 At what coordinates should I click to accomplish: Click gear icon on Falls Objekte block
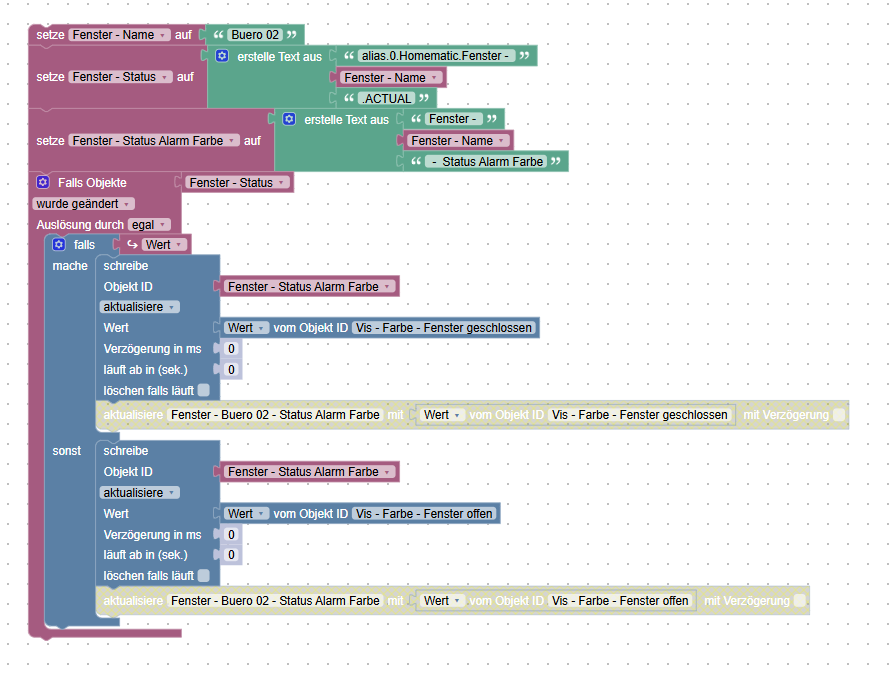click(x=43, y=182)
